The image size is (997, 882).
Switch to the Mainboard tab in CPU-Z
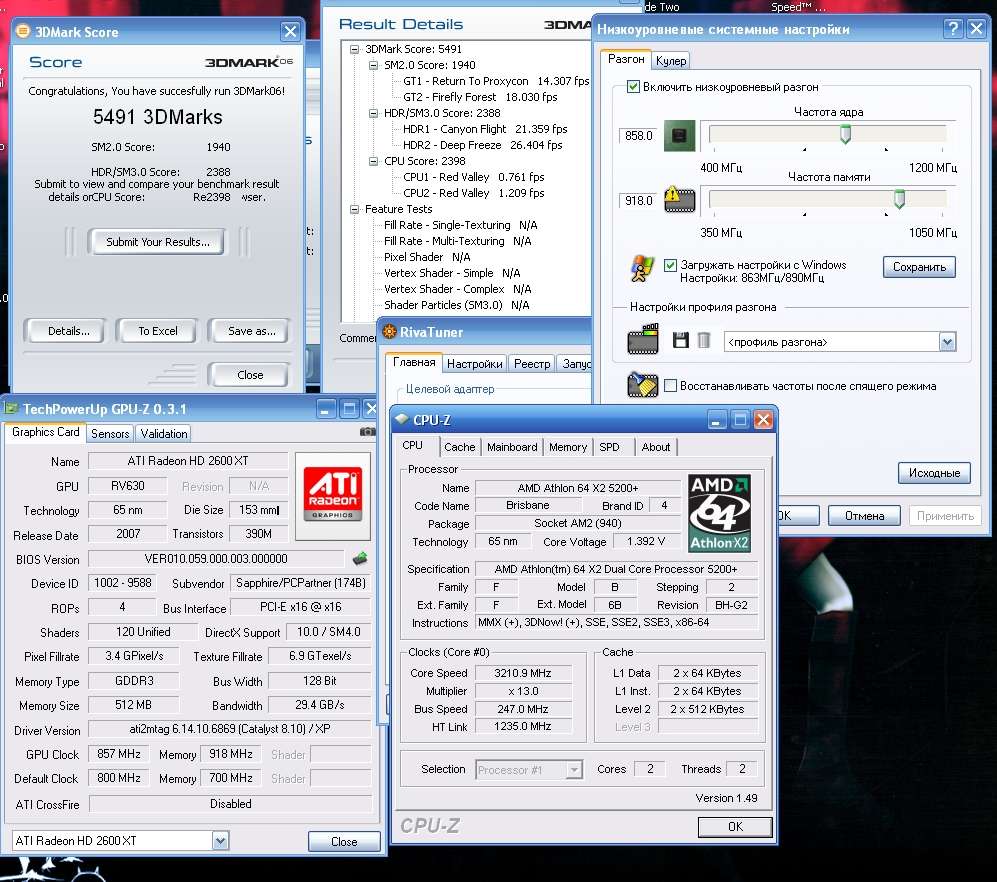point(512,447)
